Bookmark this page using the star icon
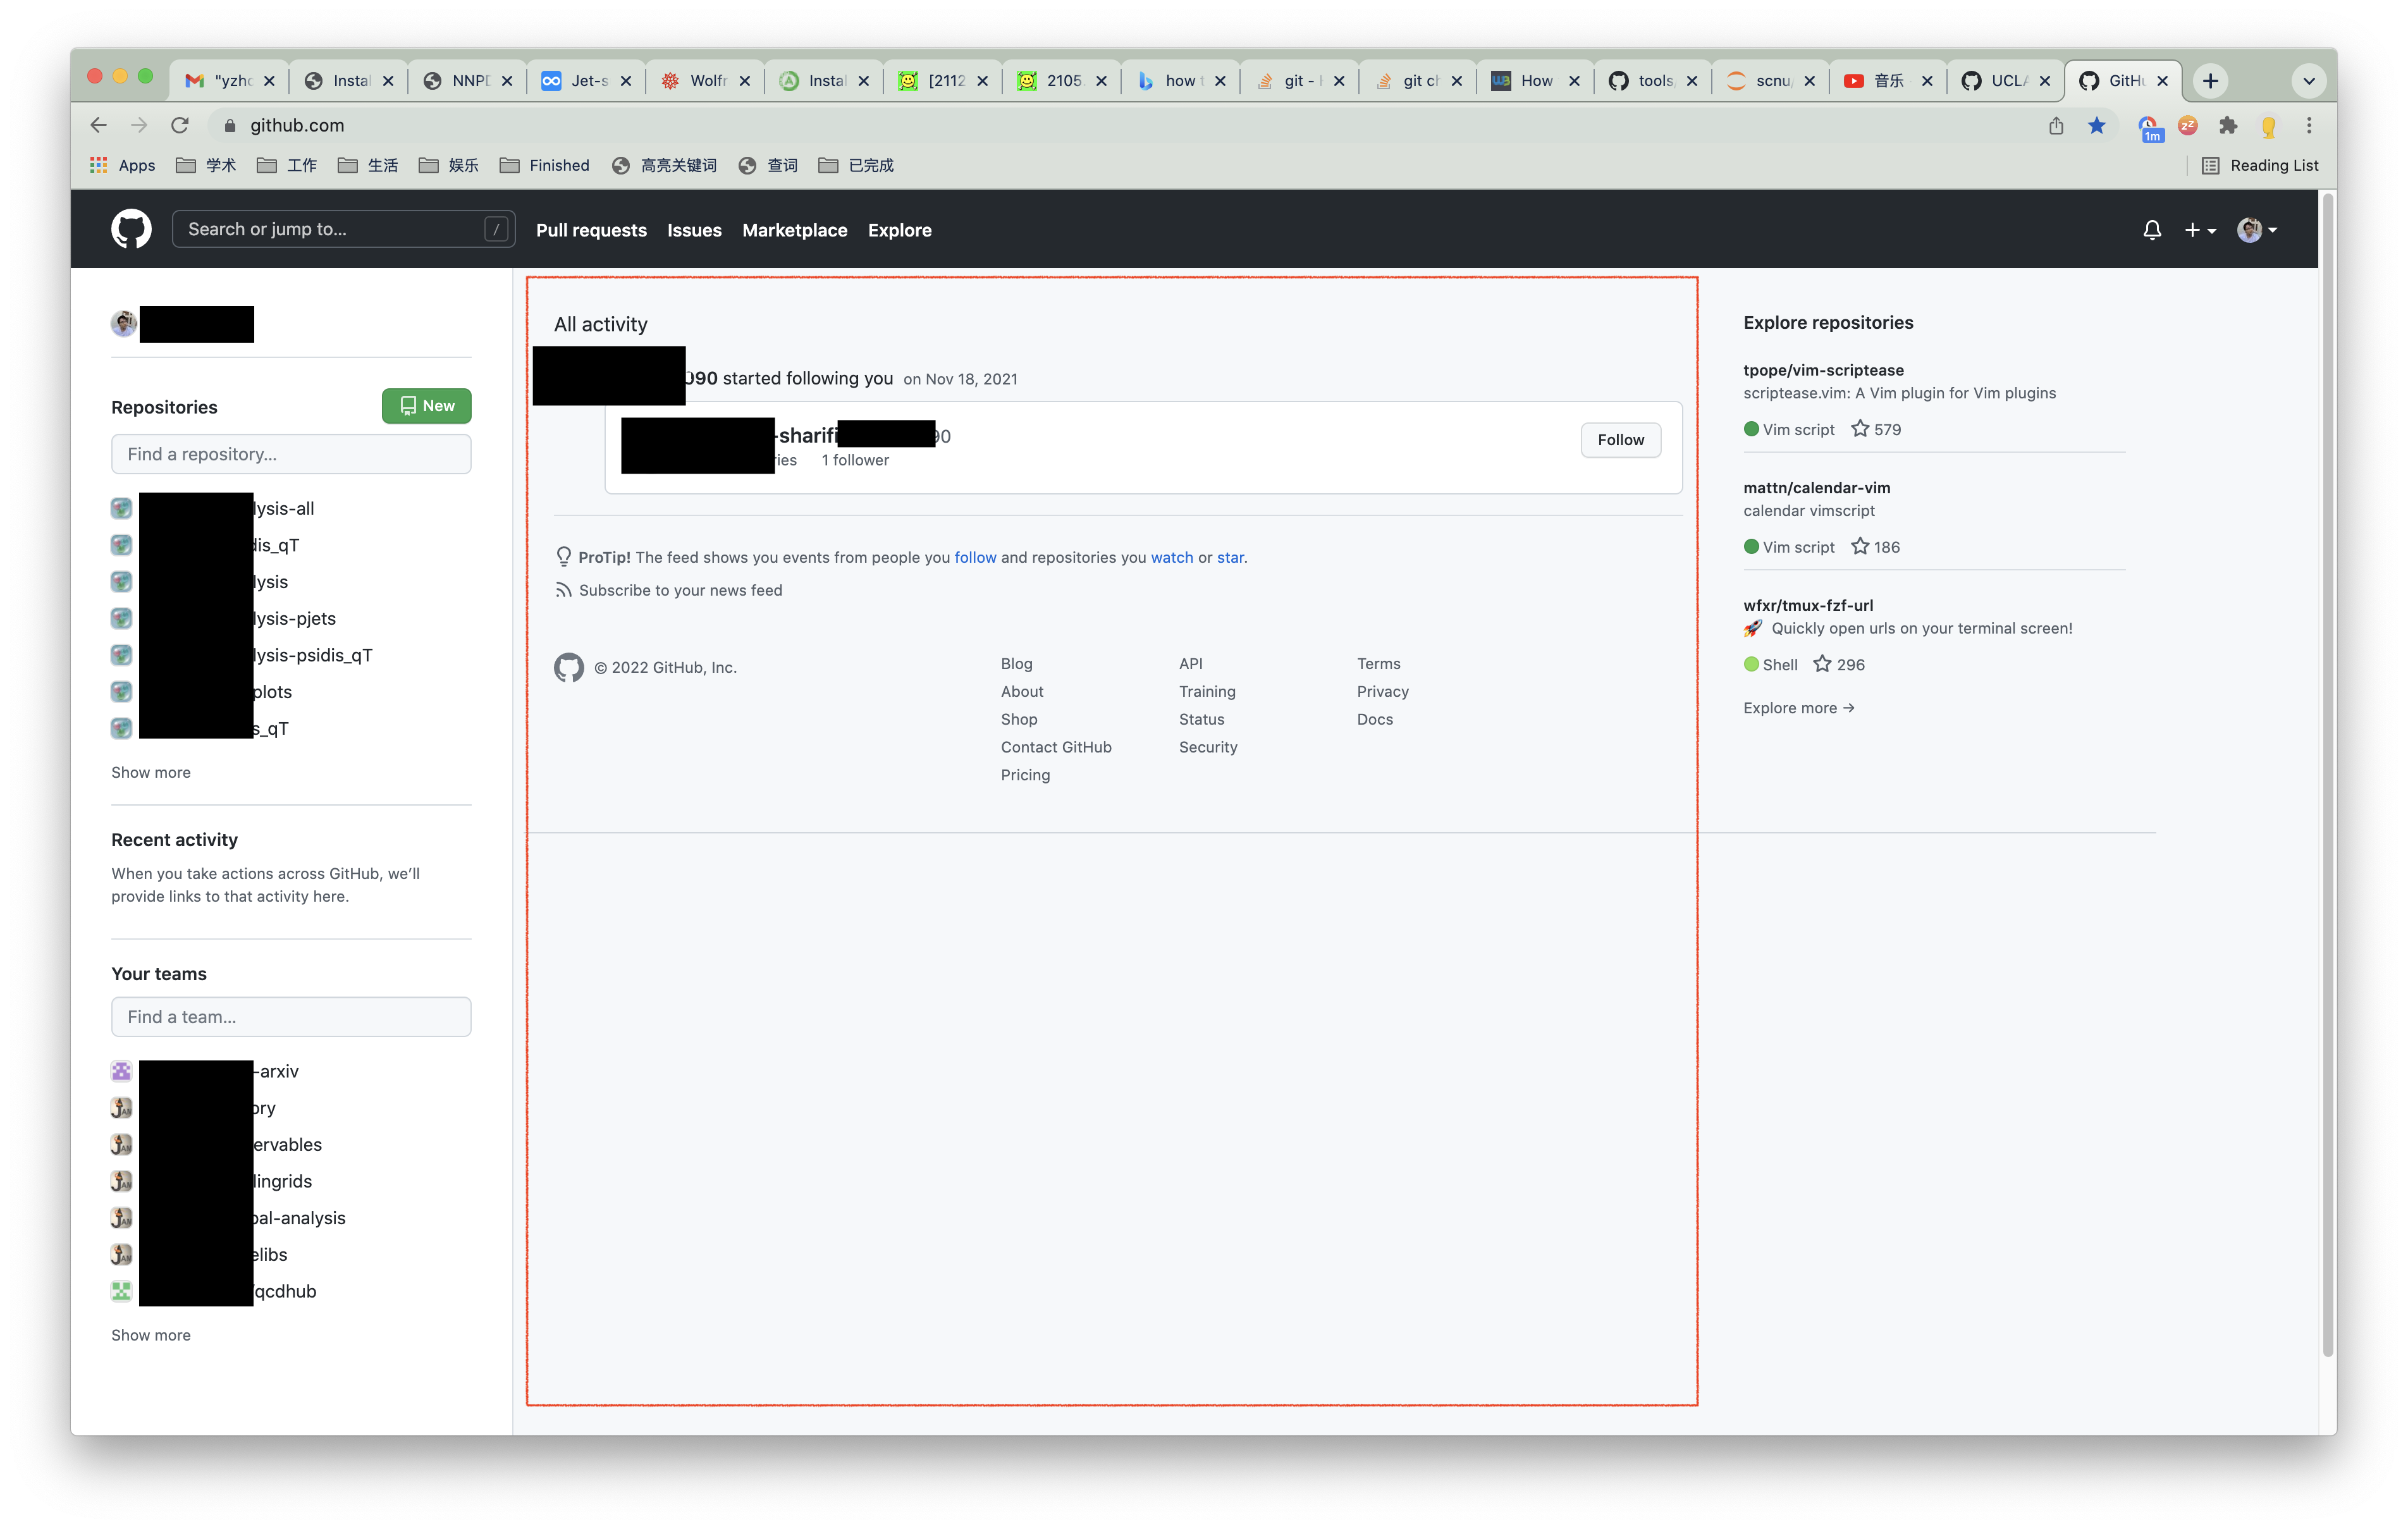 [x=2096, y=125]
